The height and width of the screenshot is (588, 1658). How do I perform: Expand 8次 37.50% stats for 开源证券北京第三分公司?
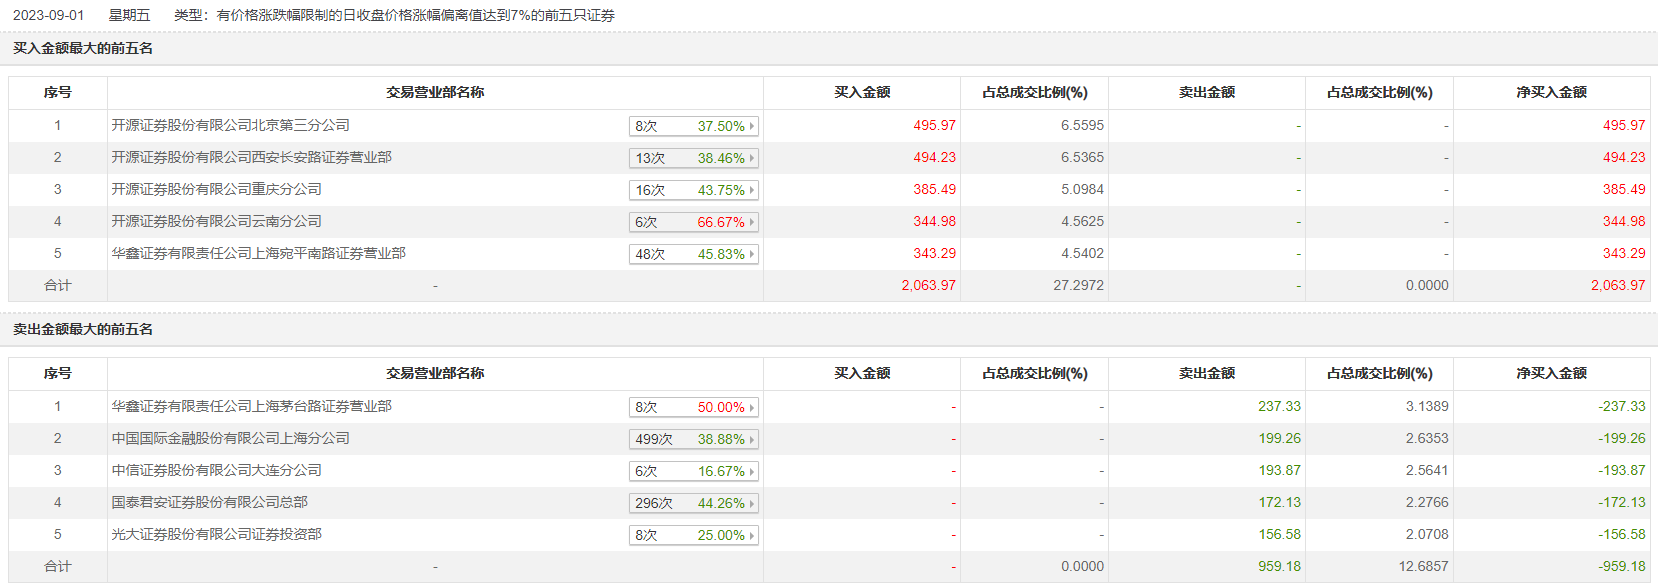pyautogui.click(x=694, y=126)
